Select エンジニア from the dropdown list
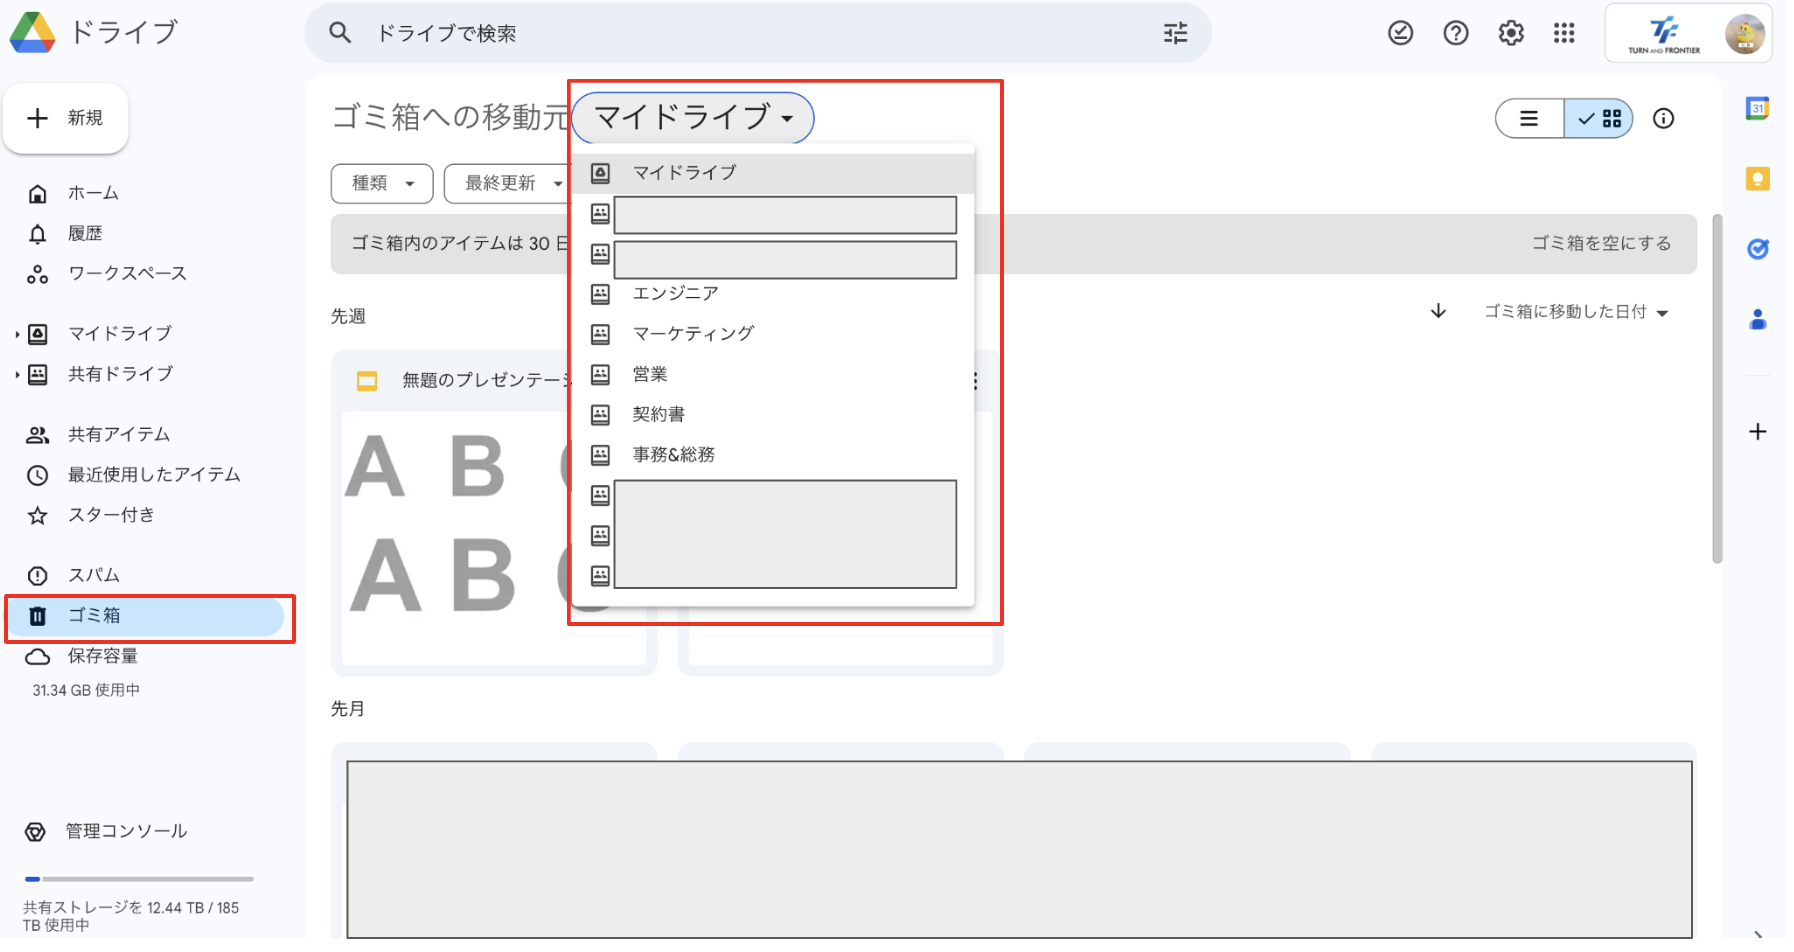This screenshot has height=952, width=1794. 675,293
